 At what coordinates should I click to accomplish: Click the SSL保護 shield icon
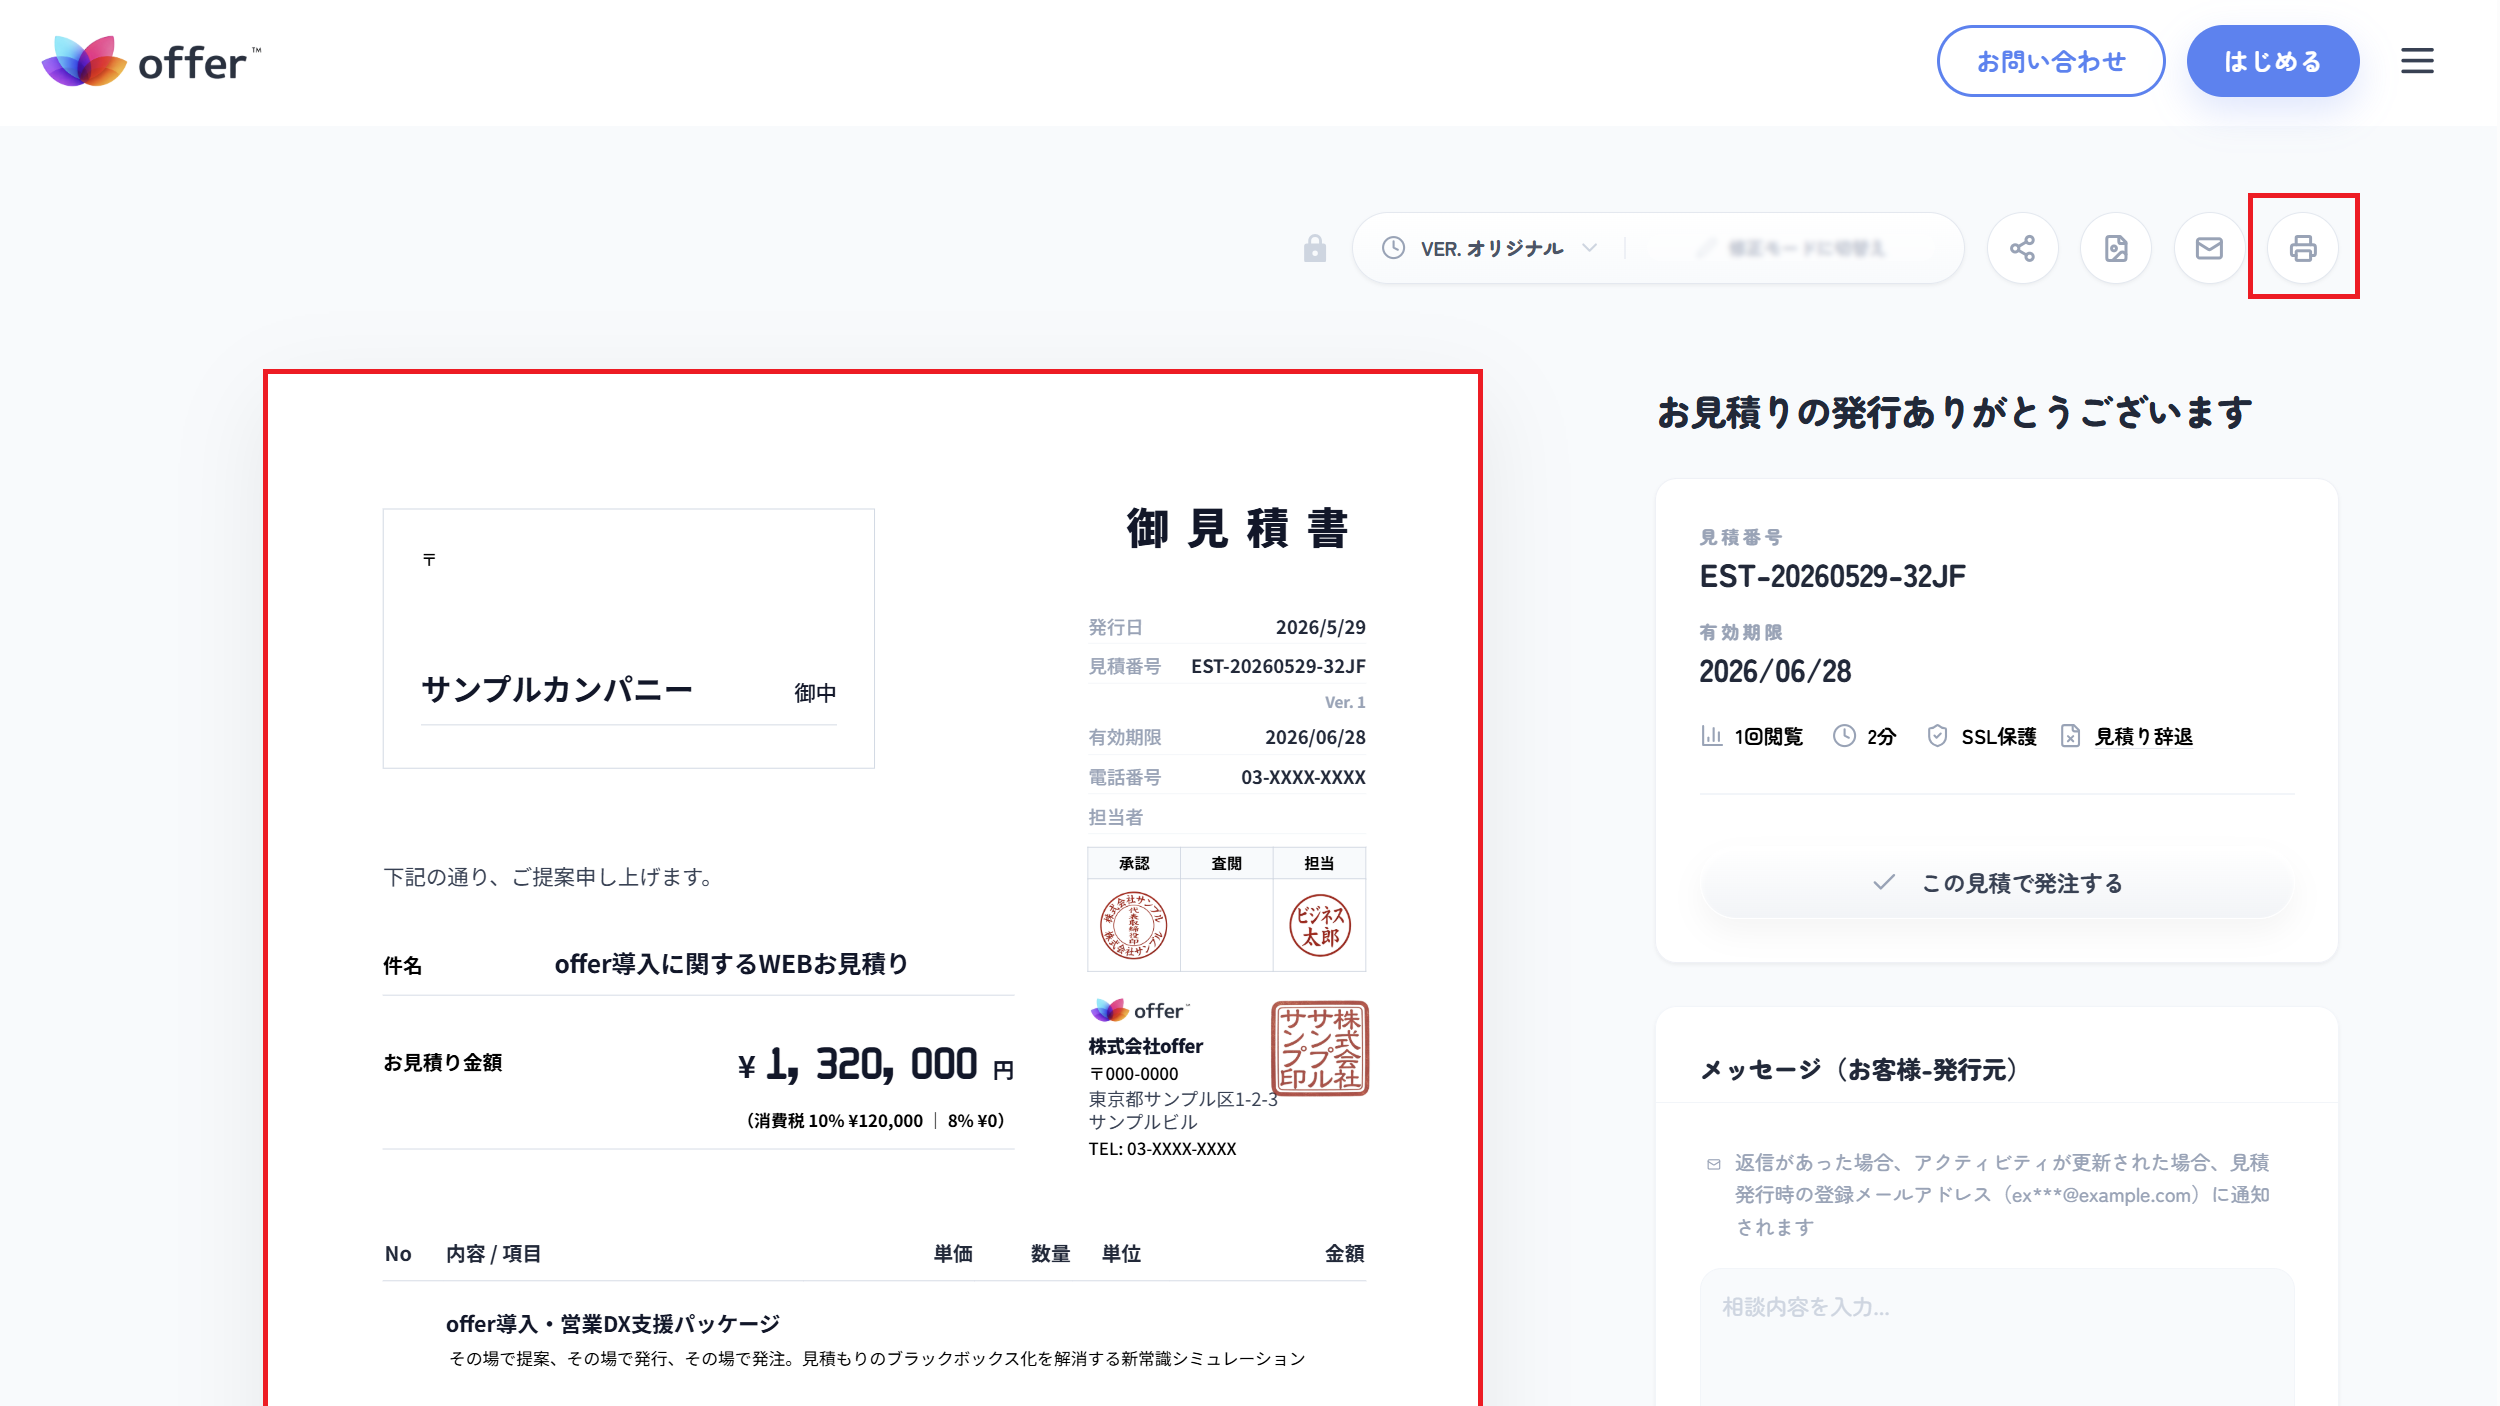pos(1937,736)
